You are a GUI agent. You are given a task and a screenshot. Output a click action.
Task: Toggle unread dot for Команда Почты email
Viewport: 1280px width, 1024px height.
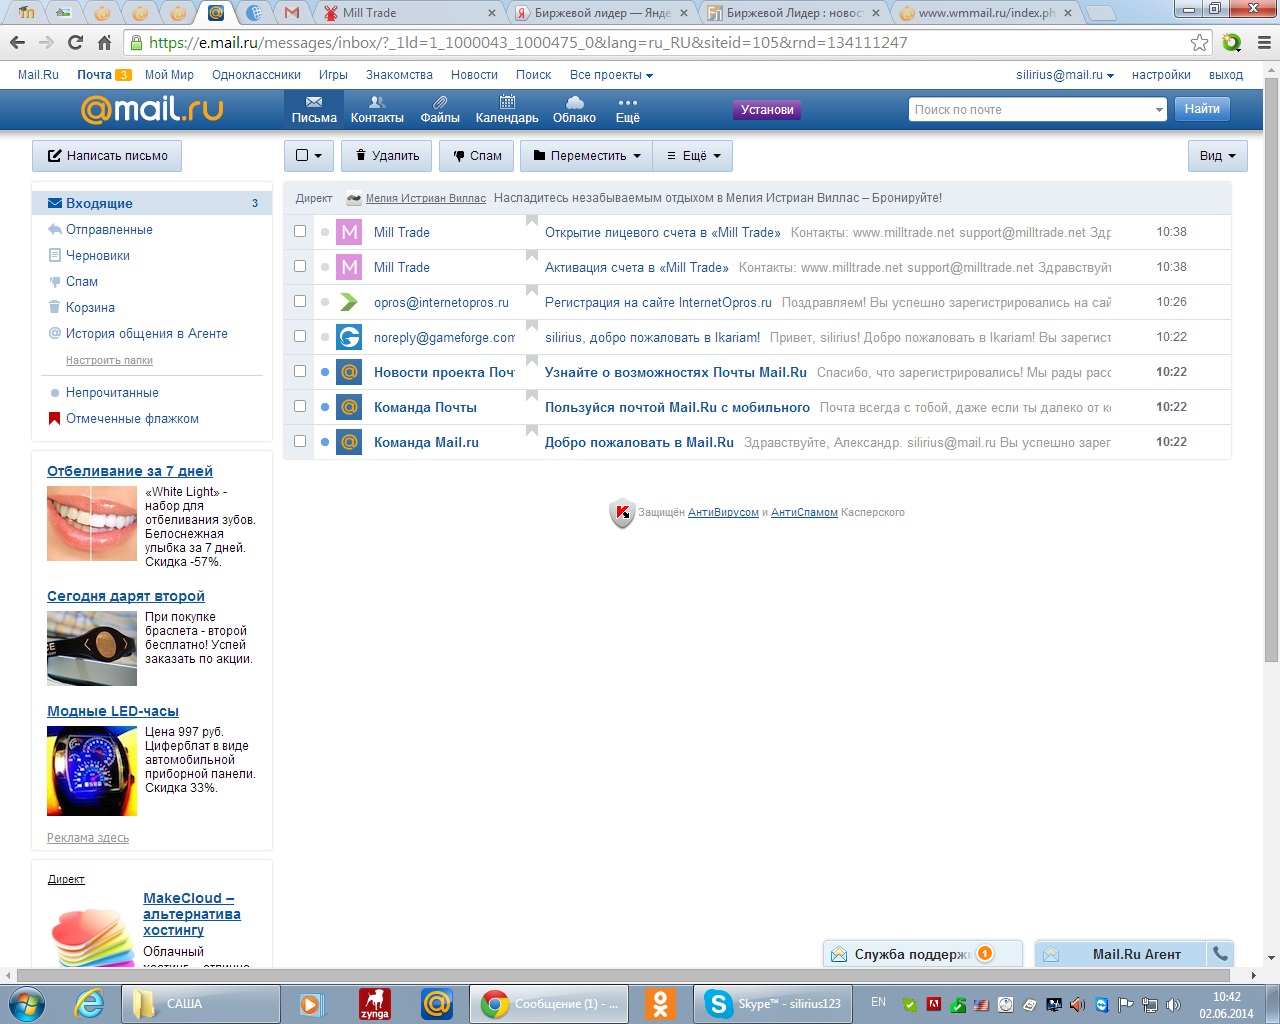325,407
